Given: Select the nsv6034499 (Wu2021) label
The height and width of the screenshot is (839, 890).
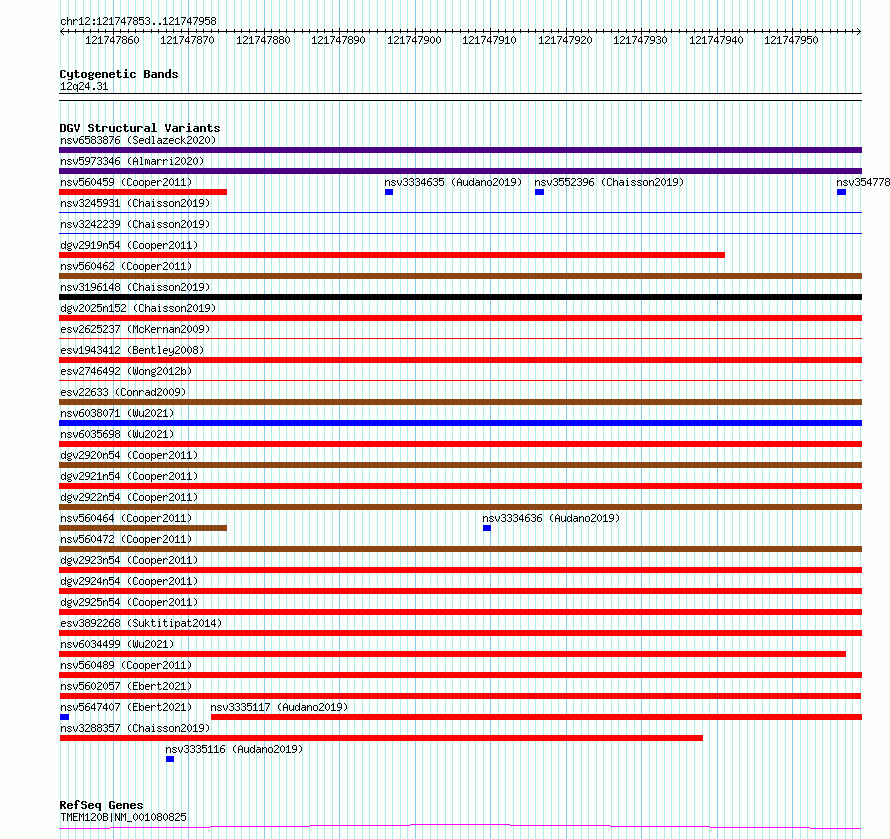Looking at the screenshot, I should pos(117,644).
